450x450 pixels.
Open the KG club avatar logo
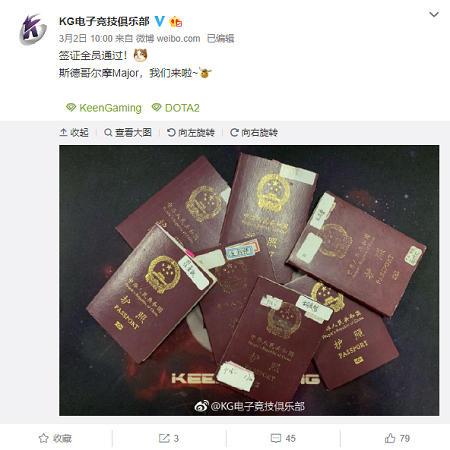[x=33, y=29]
